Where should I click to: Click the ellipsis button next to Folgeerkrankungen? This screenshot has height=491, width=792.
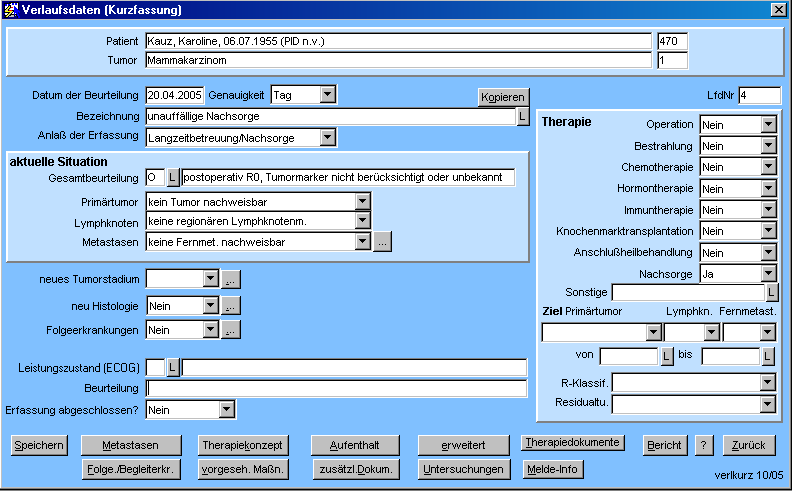(x=230, y=329)
